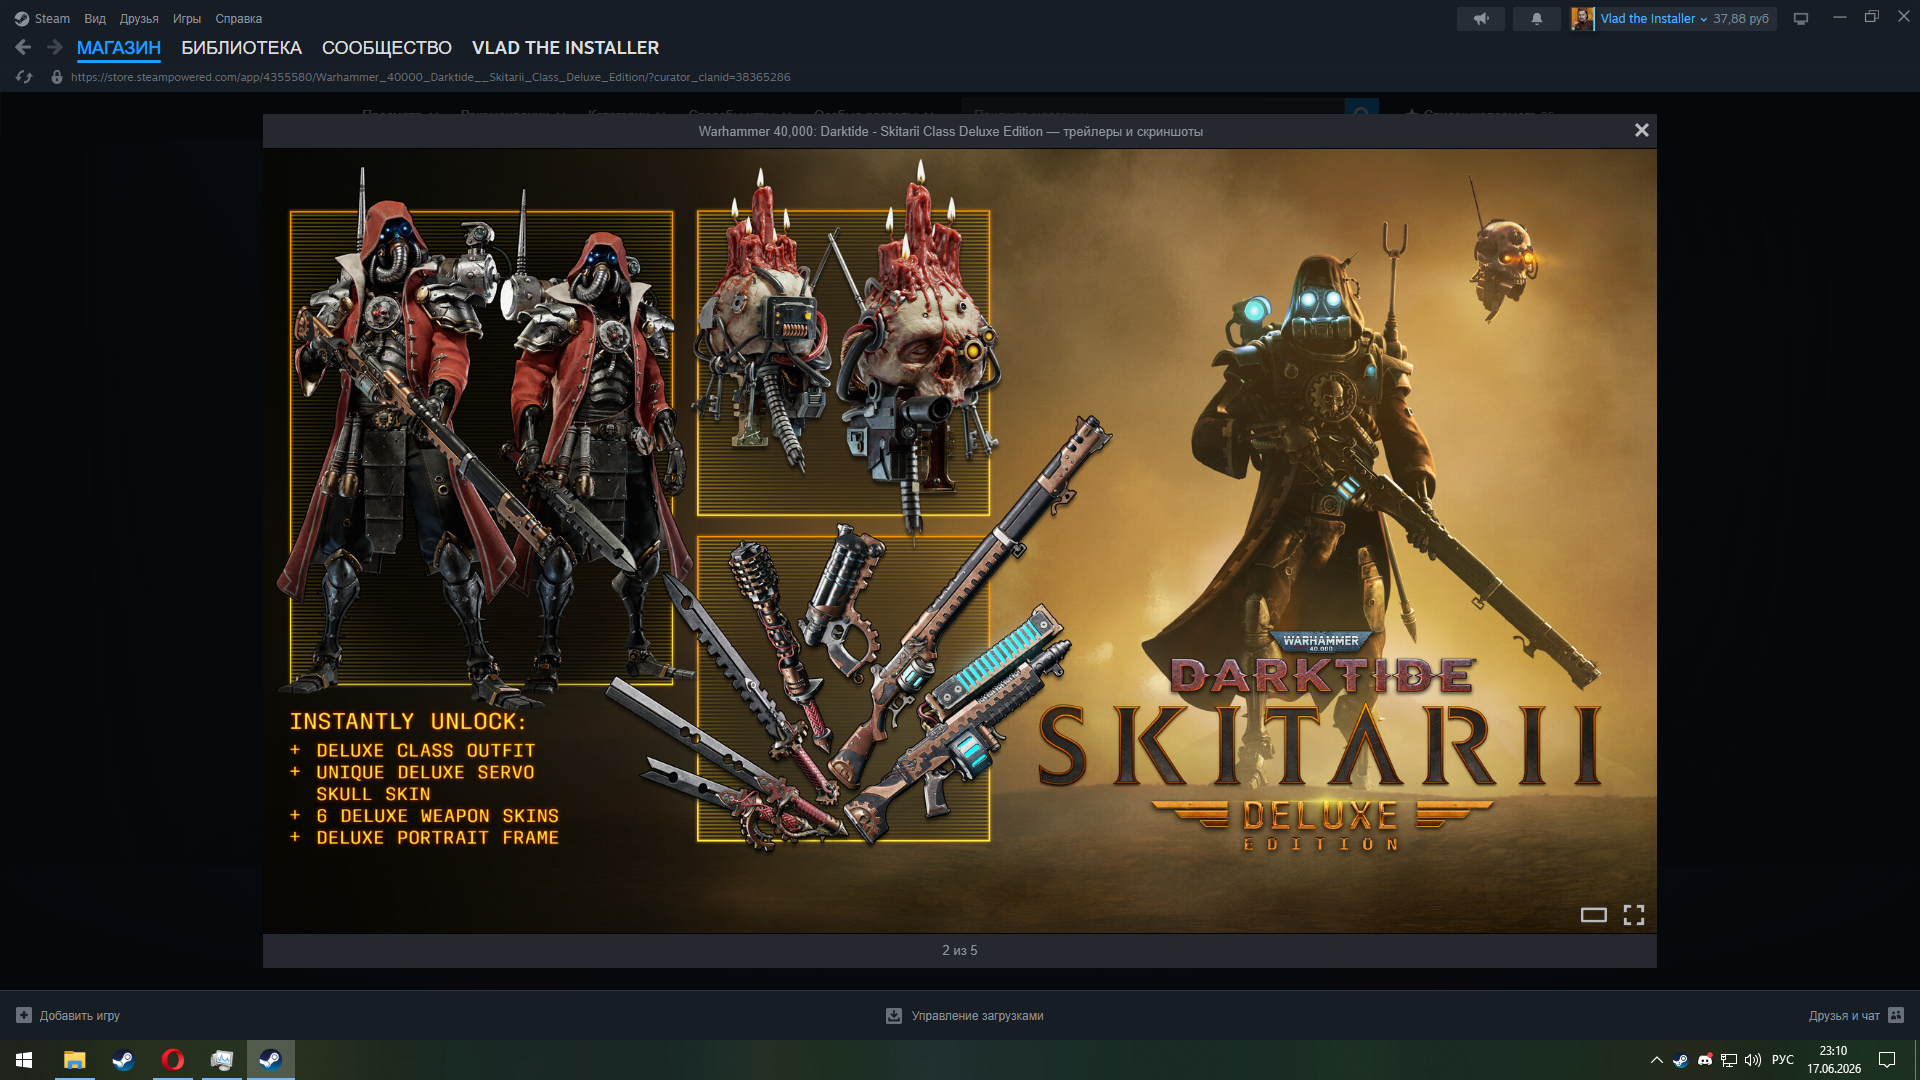This screenshot has height=1080, width=1920.
Task: Open the Windows Start menu
Action: click(x=24, y=1060)
